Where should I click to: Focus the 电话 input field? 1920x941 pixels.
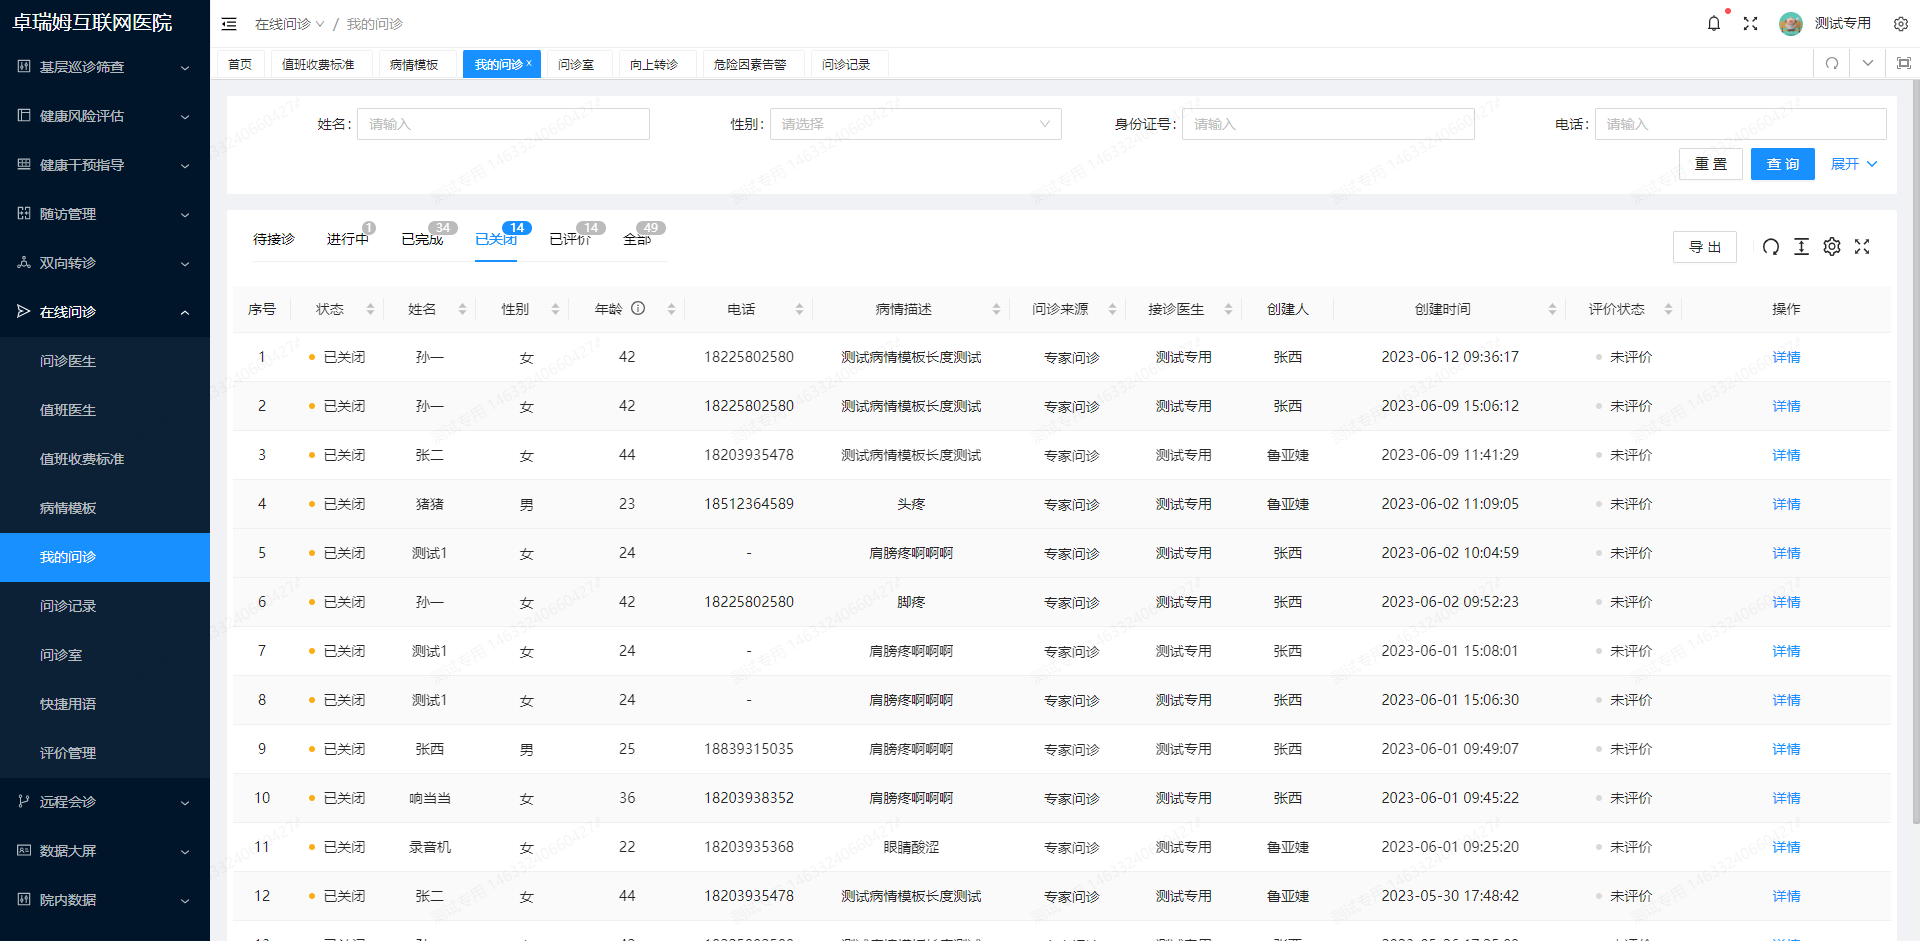(x=1740, y=124)
